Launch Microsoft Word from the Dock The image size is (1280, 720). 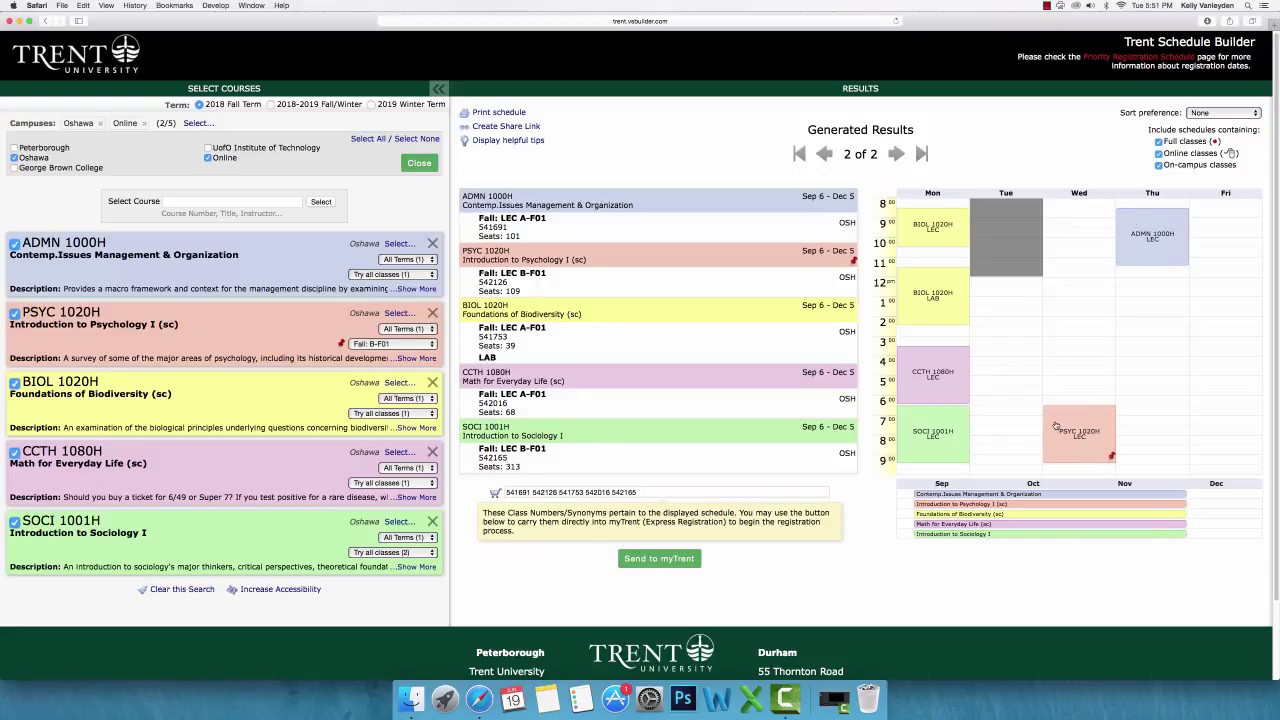pos(717,698)
